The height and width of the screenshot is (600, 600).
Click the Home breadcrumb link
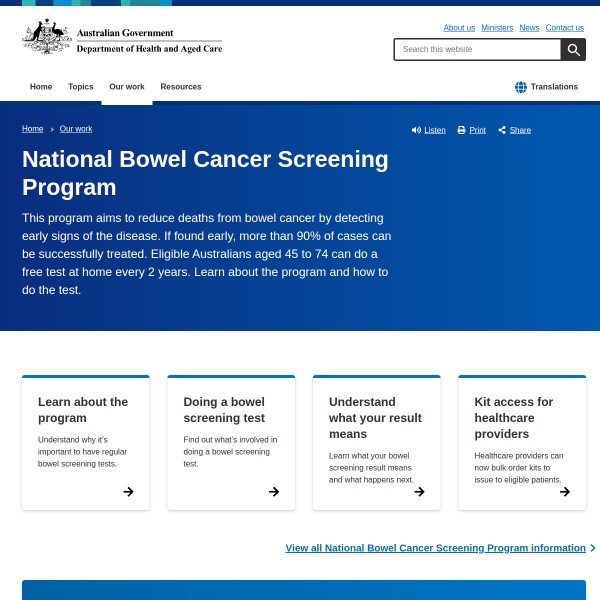point(33,129)
